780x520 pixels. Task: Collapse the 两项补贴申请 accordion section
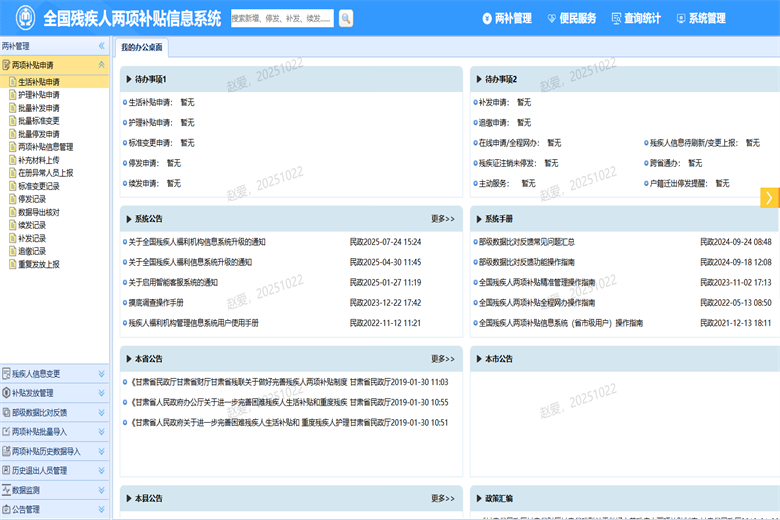click(101, 65)
